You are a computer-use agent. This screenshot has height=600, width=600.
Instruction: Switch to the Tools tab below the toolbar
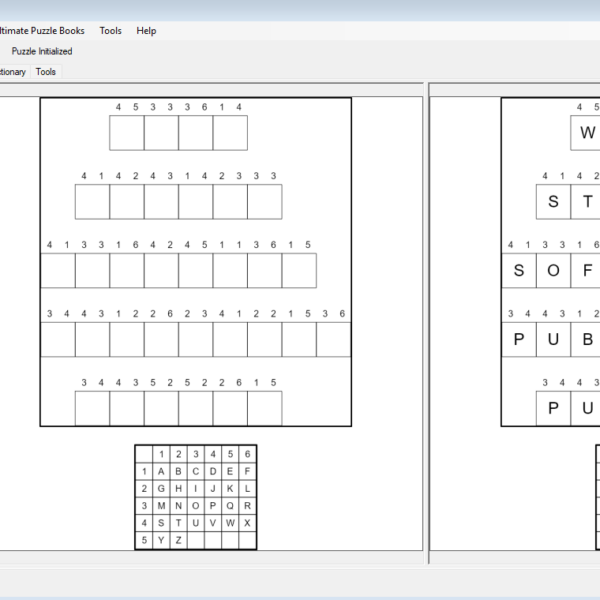tap(46, 72)
